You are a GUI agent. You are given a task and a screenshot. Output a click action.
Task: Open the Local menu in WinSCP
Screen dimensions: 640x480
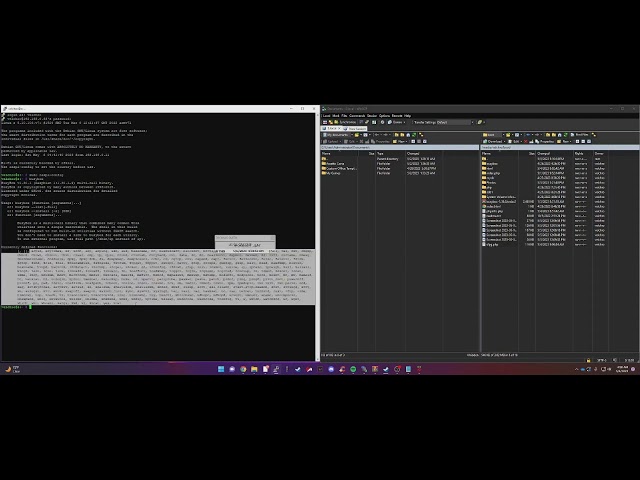pyautogui.click(x=327, y=116)
